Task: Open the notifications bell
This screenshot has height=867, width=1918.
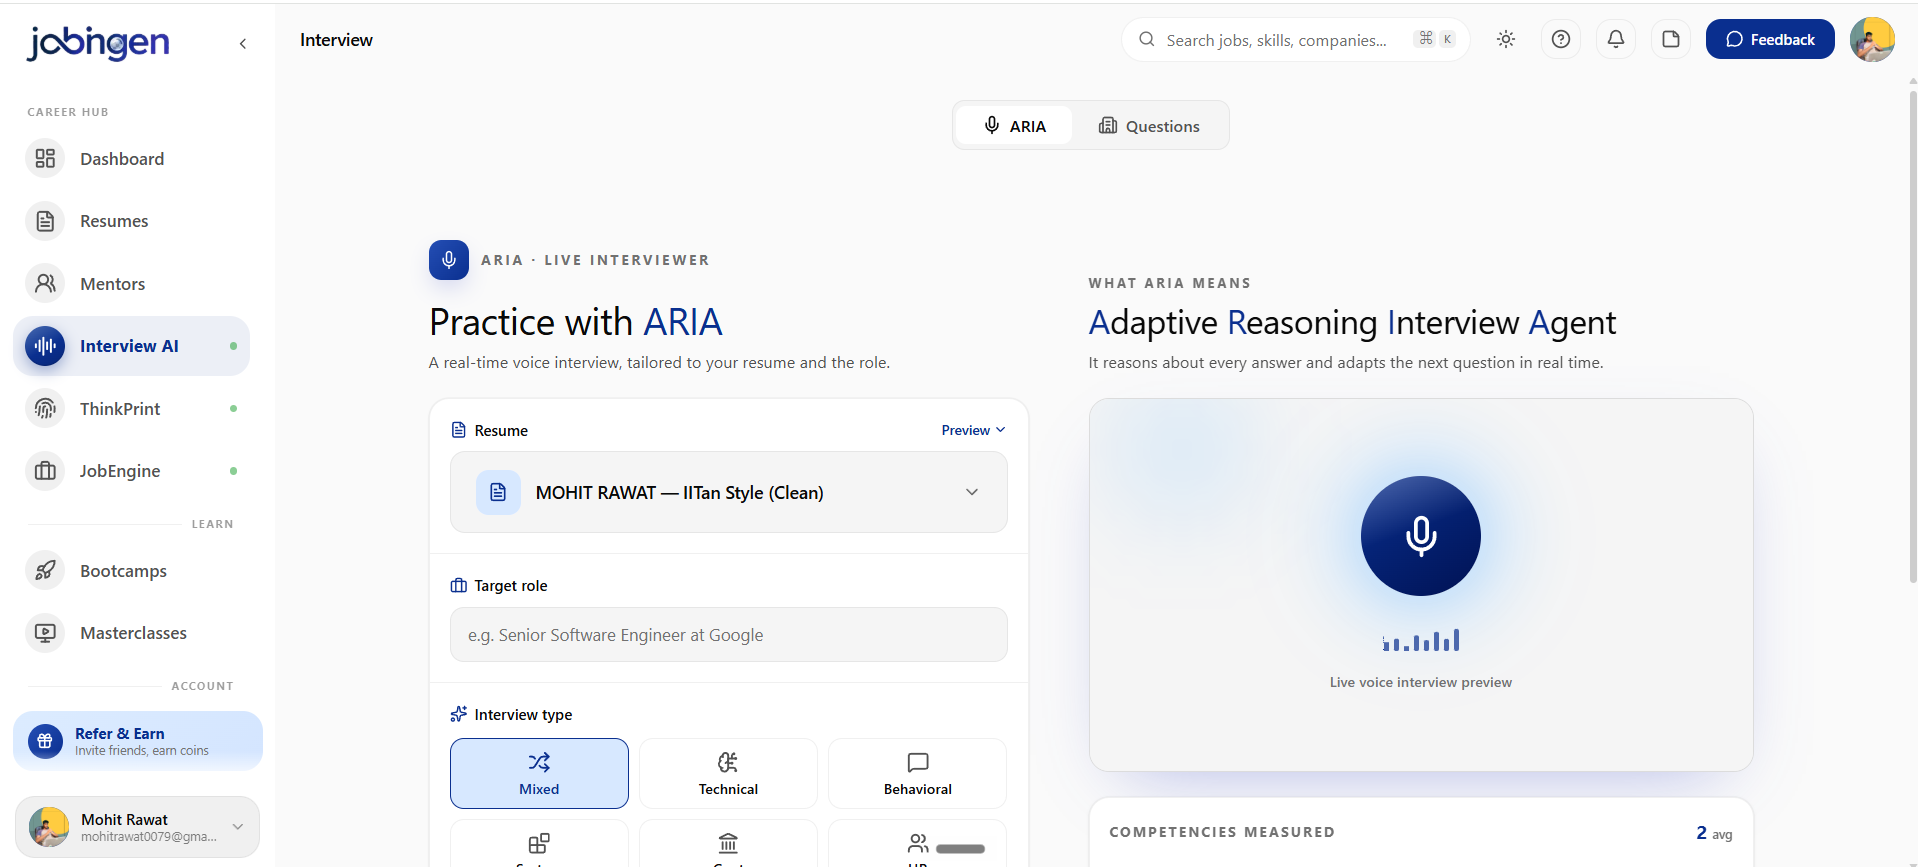Action: pyautogui.click(x=1616, y=39)
